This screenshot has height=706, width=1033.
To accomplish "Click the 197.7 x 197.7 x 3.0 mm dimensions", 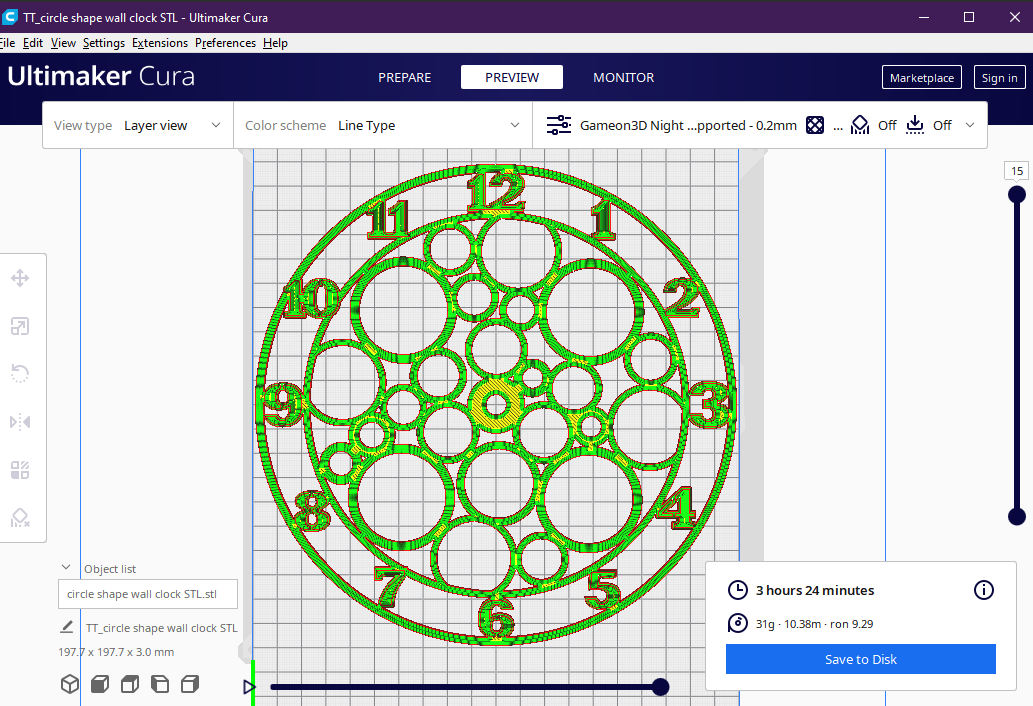I will 116,652.
